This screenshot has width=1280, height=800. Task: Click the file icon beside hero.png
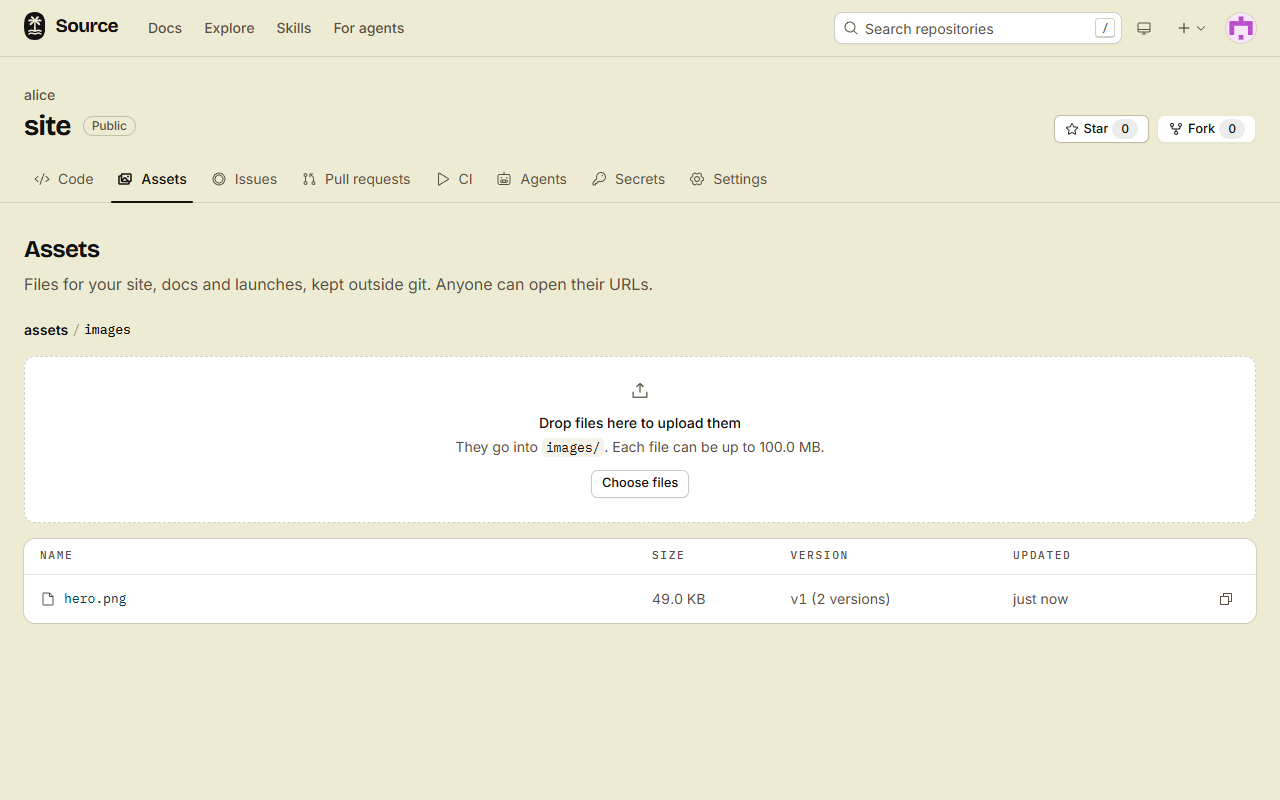47,599
